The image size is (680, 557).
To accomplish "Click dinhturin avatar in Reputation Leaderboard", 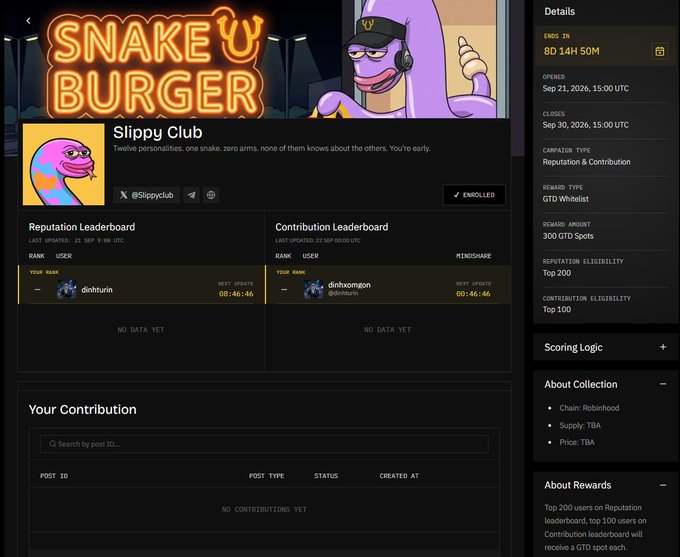I will coord(66,290).
